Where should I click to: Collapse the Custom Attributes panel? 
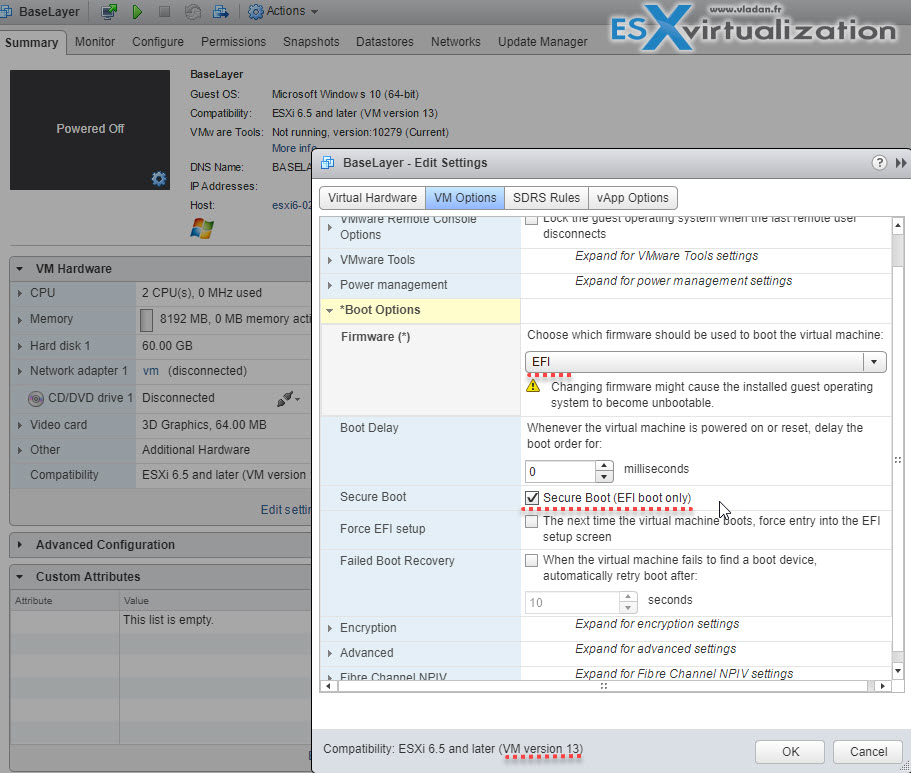(20, 577)
